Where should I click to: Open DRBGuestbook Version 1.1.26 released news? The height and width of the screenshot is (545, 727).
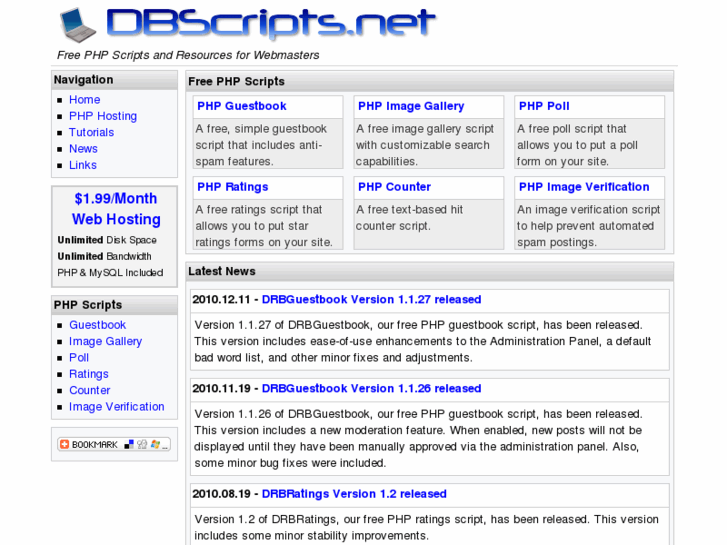coord(371,389)
